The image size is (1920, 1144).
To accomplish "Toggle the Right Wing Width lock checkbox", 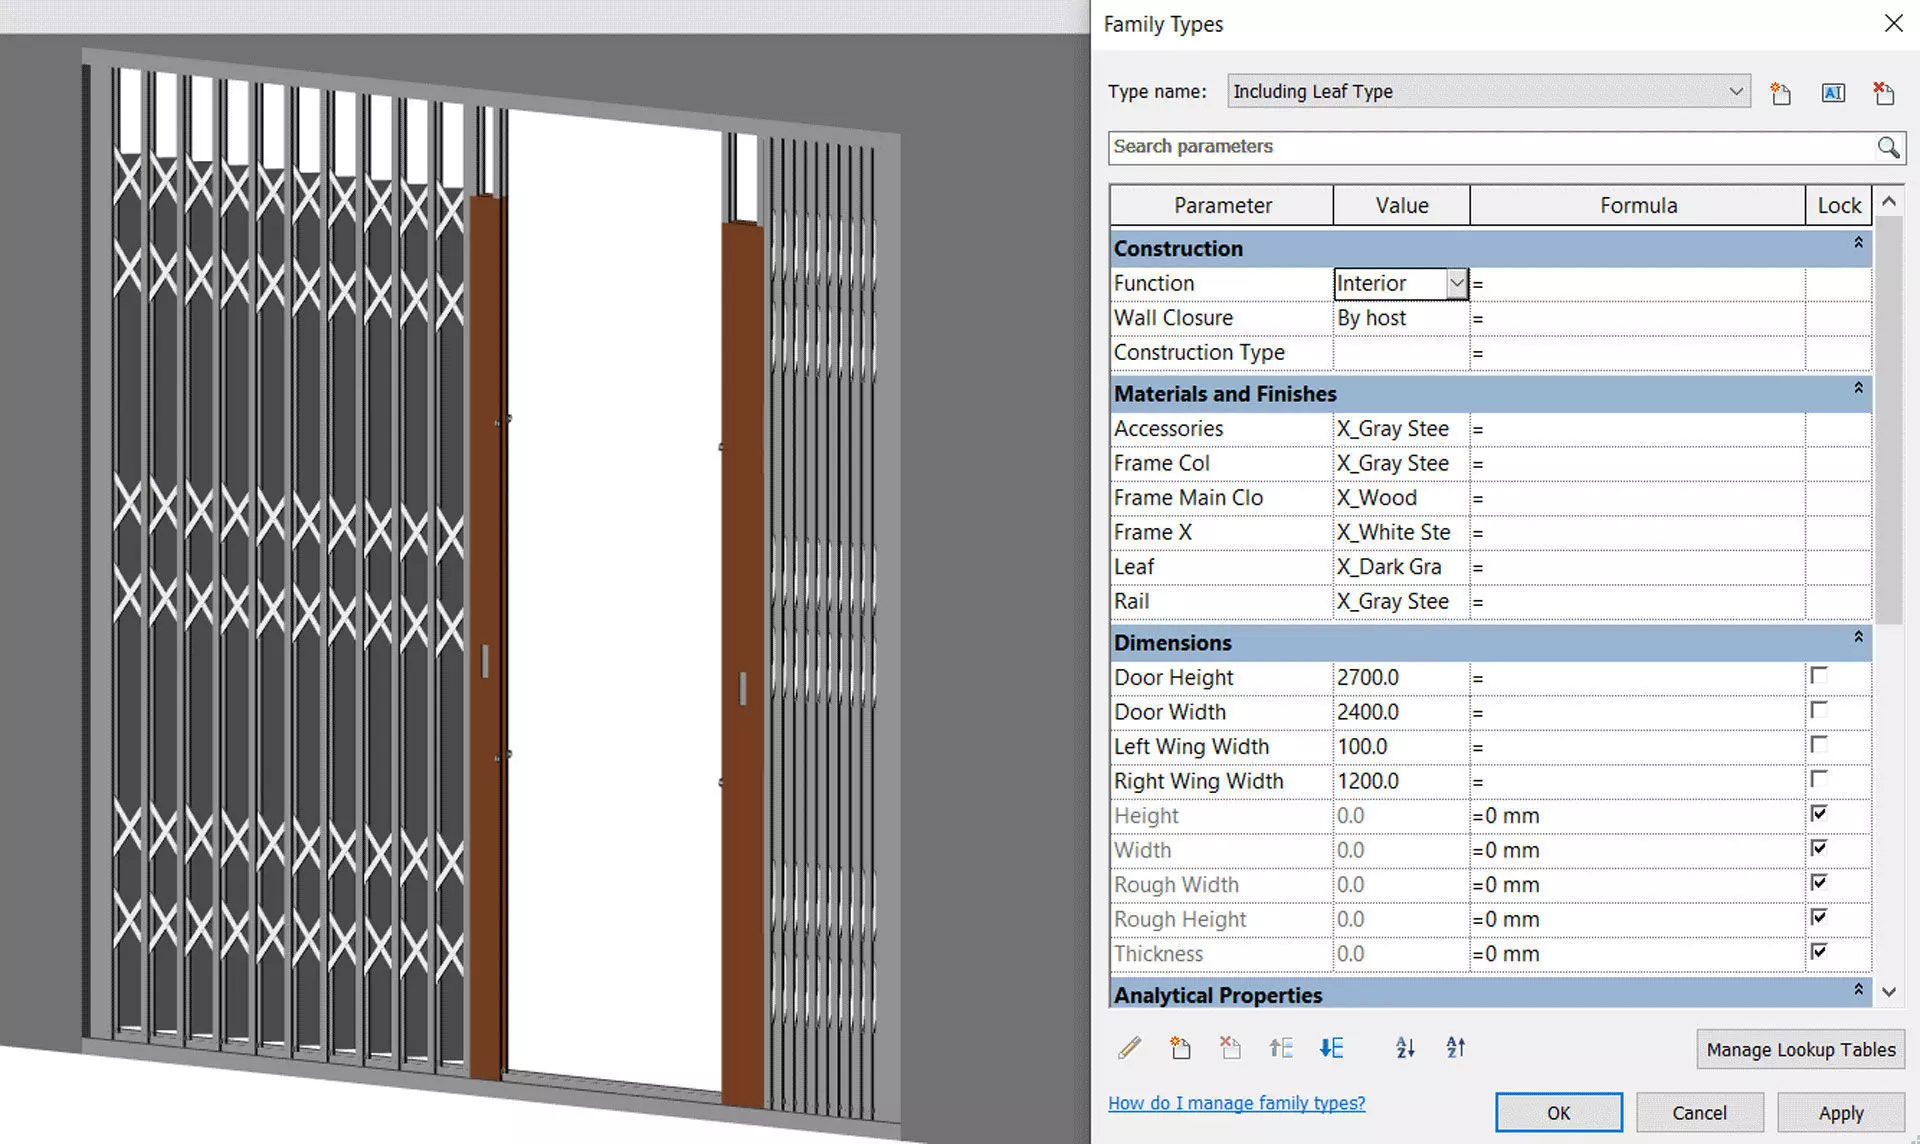I will point(1819,779).
